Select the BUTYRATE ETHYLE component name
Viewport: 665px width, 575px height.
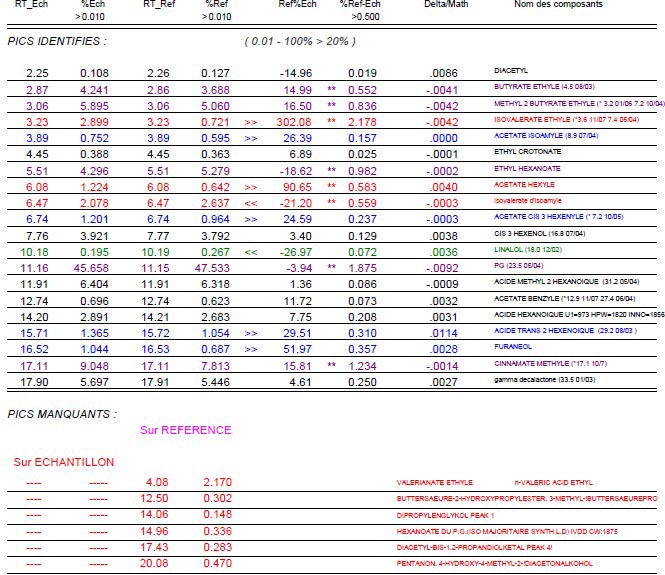[544, 87]
